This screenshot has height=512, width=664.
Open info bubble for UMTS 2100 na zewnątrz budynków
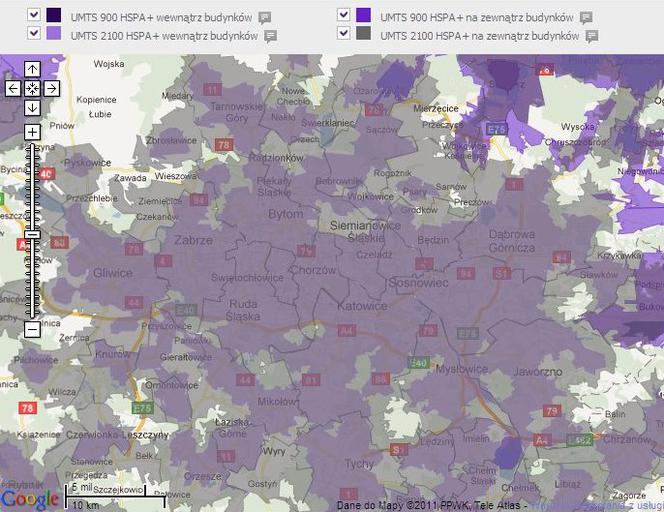[x=592, y=36]
